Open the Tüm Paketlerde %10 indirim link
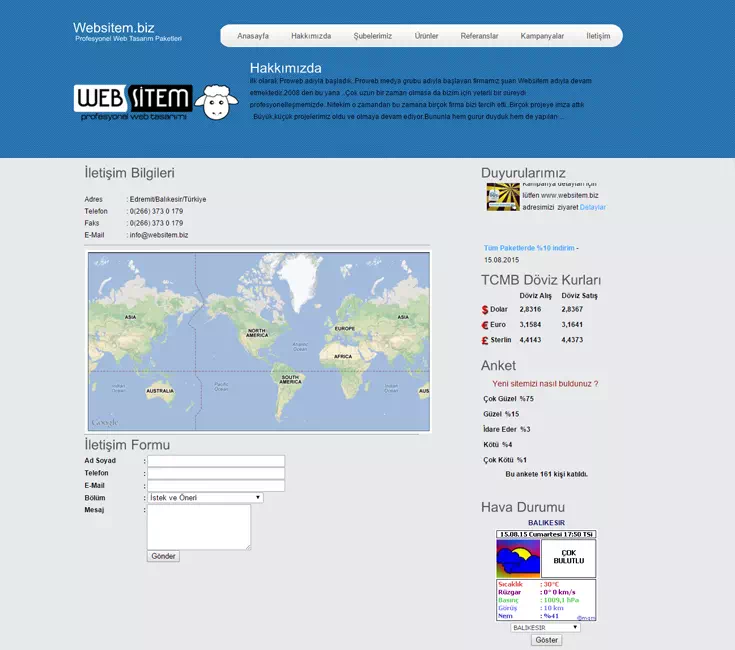The image size is (735, 650). (529, 248)
